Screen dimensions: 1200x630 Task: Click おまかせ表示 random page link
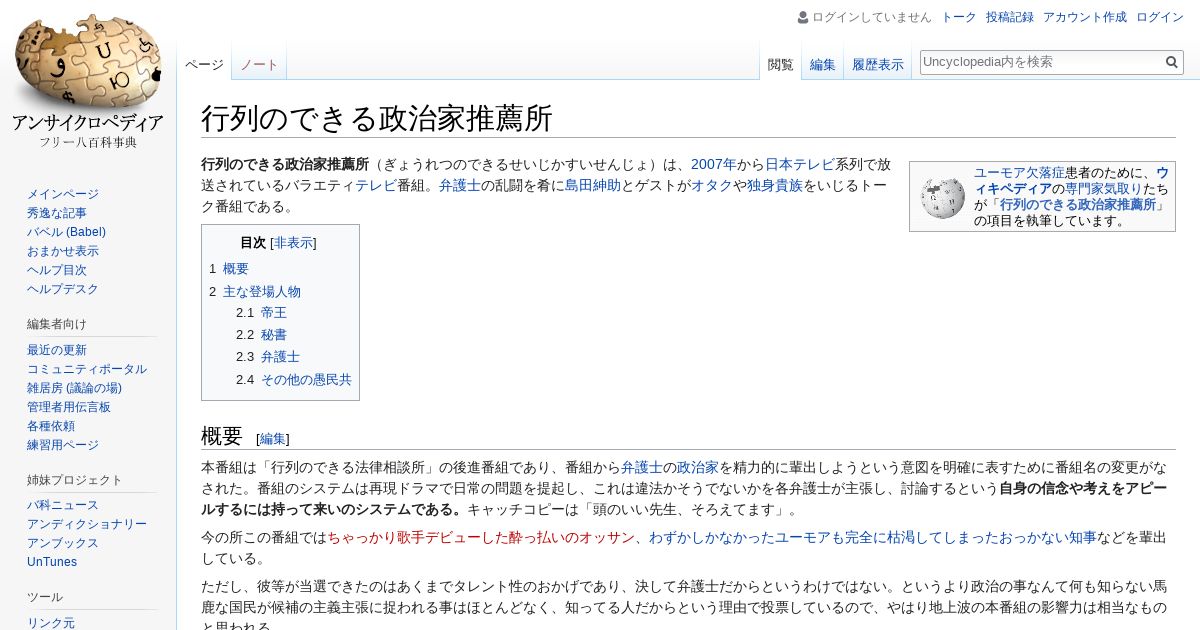[63, 251]
